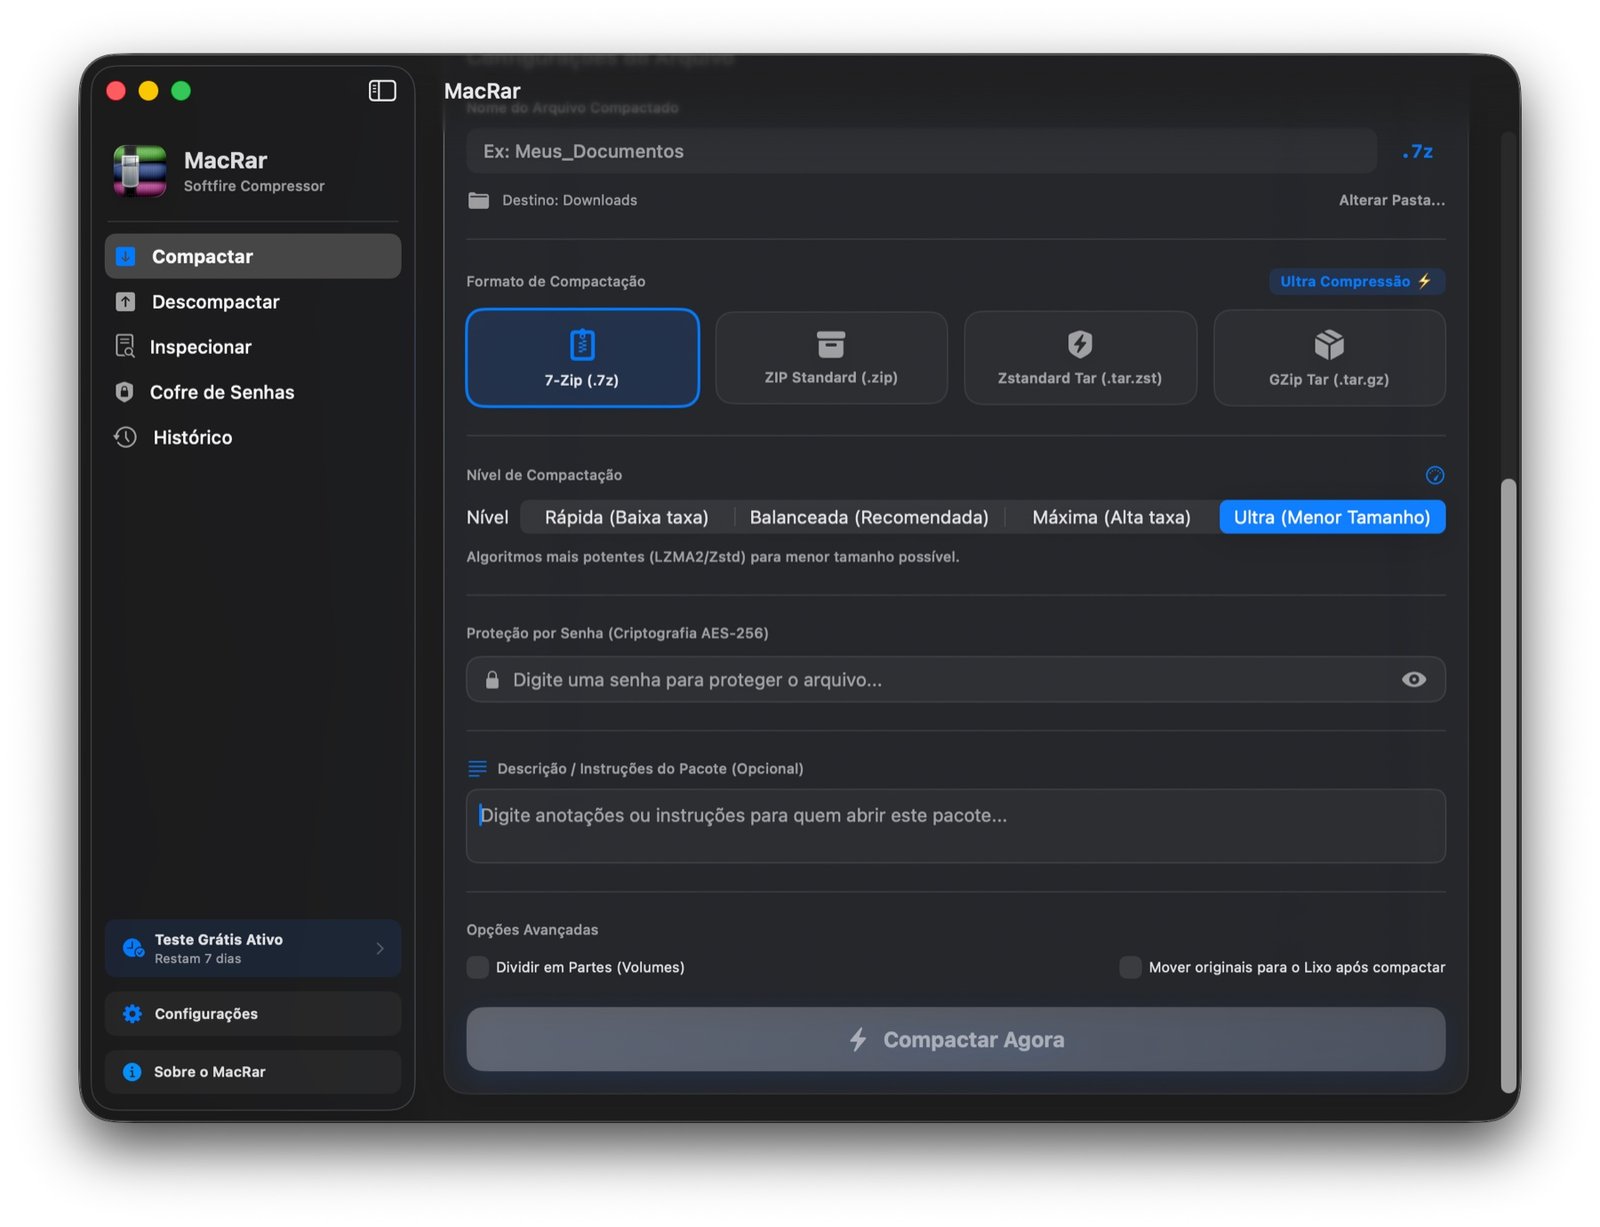
Task: Pick the Zstandard Tar (.tar.zst) bolt icon
Action: point(1080,344)
